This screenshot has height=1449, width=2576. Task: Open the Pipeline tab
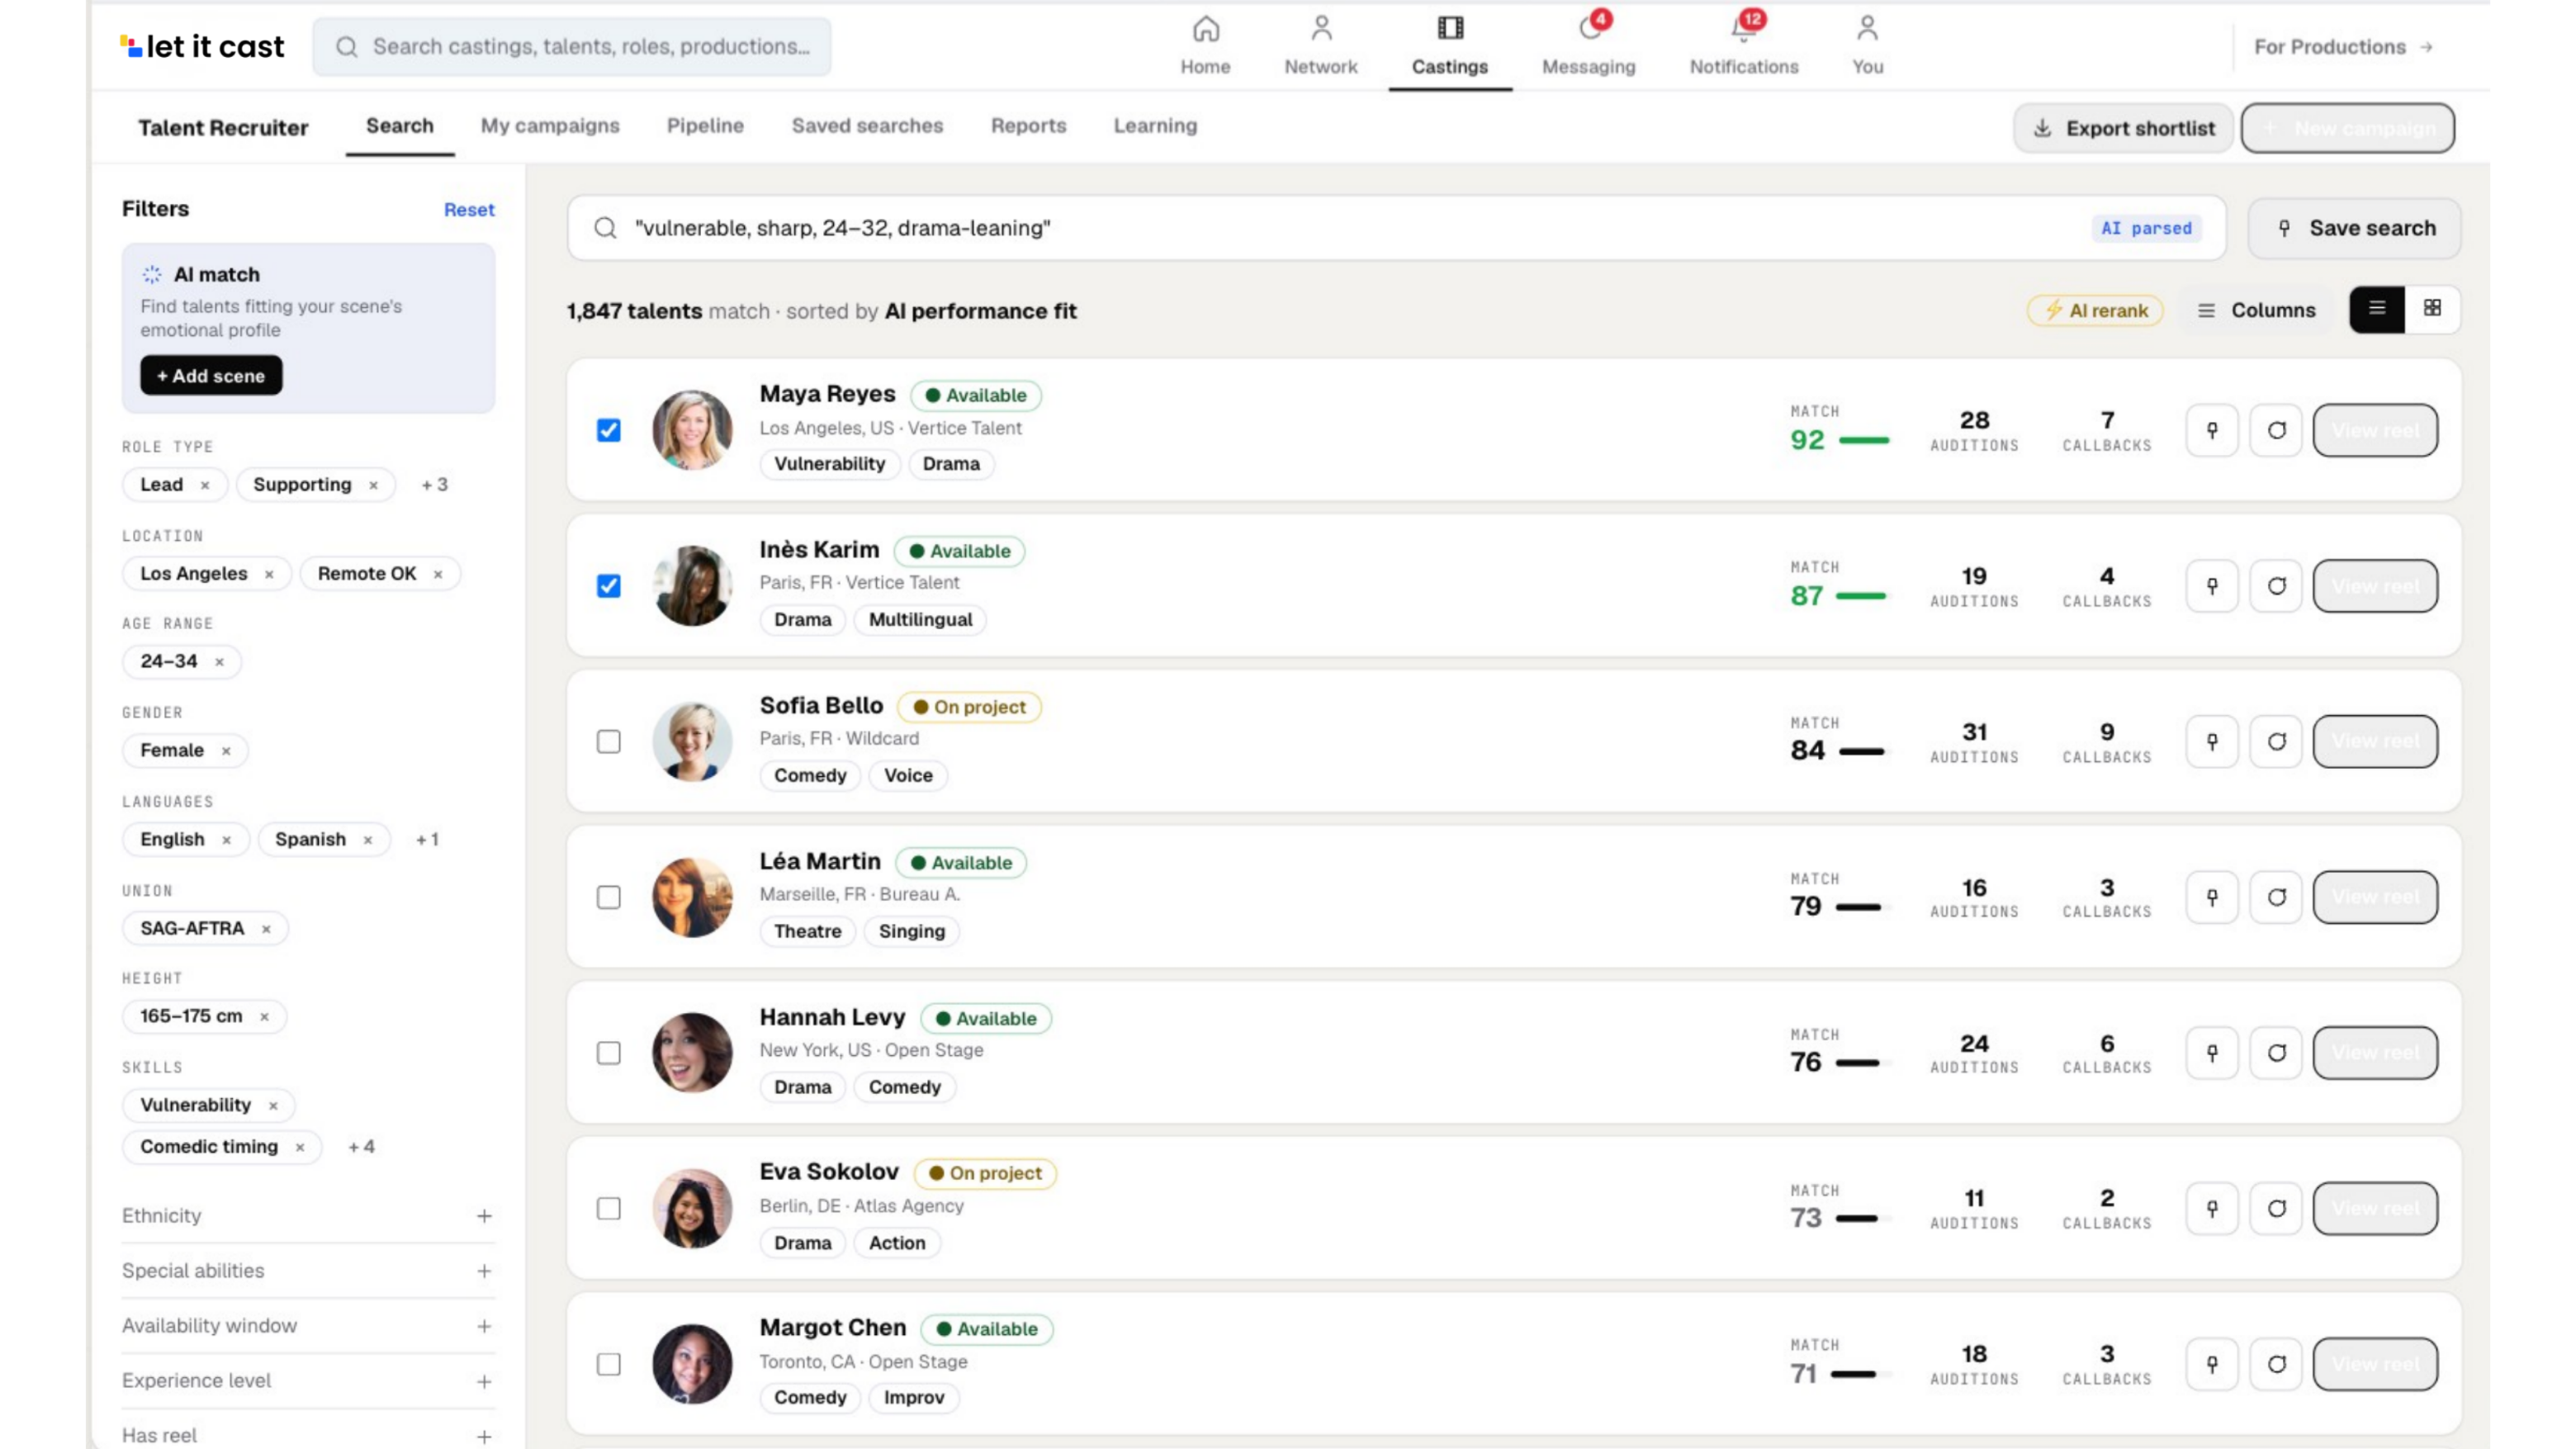[x=705, y=126]
